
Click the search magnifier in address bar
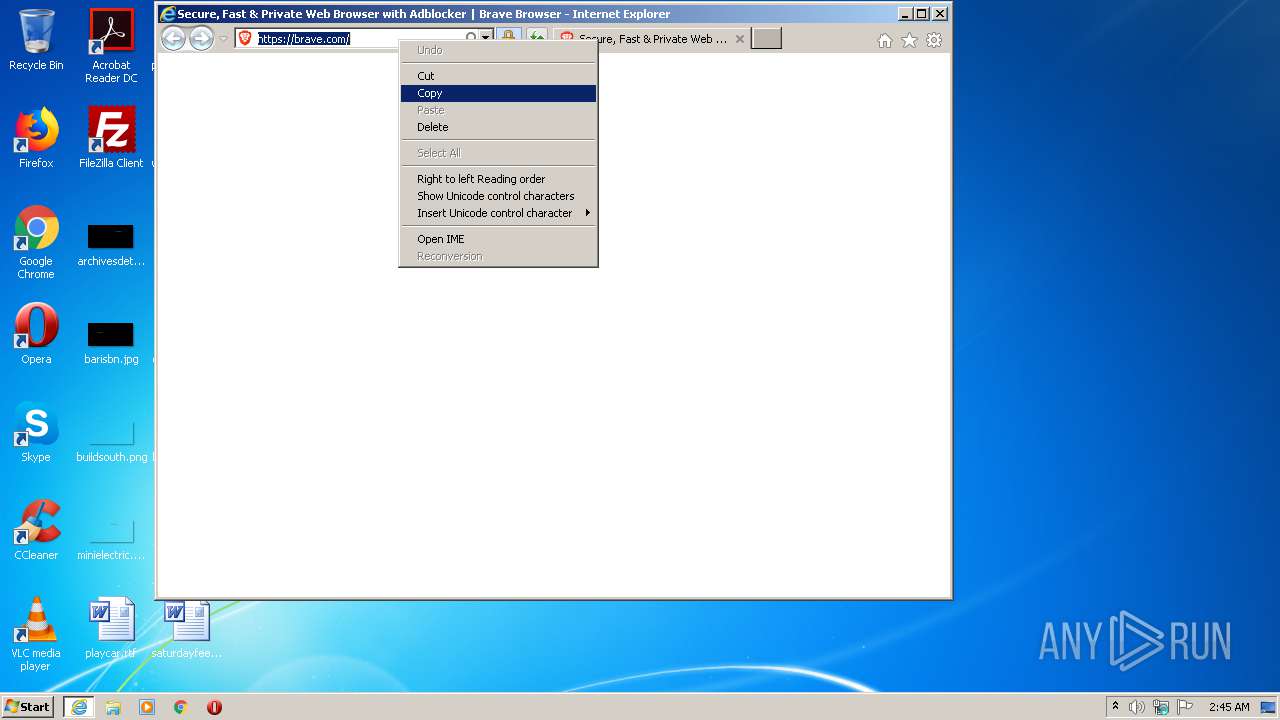click(x=471, y=38)
